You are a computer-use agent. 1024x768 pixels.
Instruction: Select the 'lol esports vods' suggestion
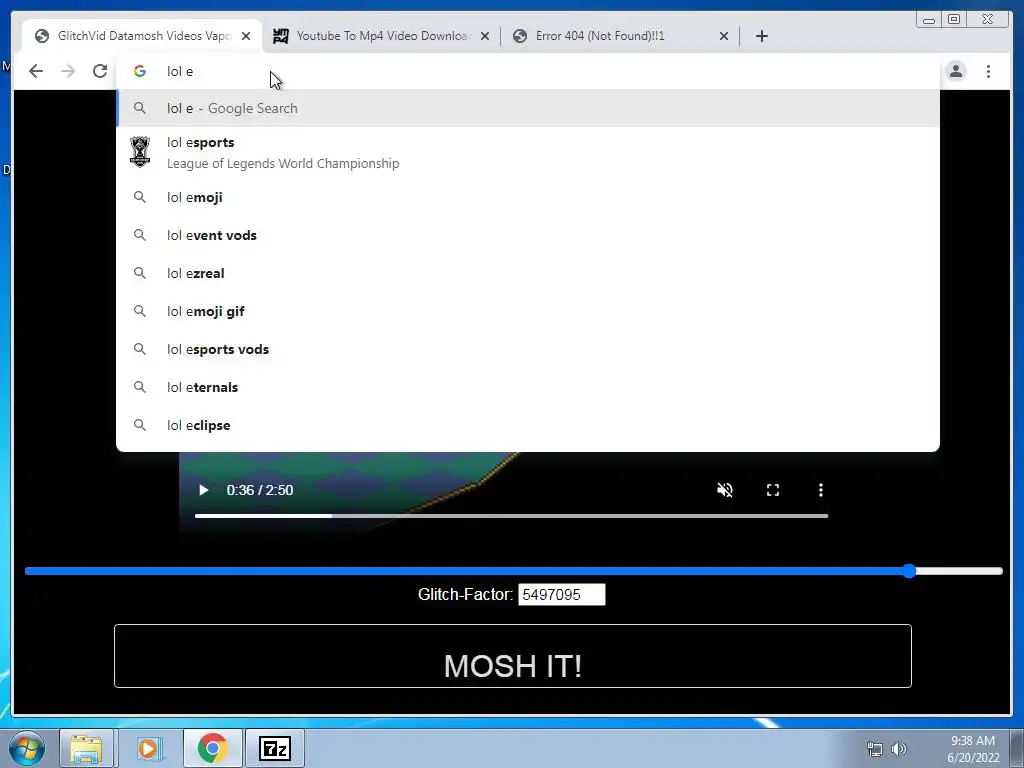[x=528, y=349]
